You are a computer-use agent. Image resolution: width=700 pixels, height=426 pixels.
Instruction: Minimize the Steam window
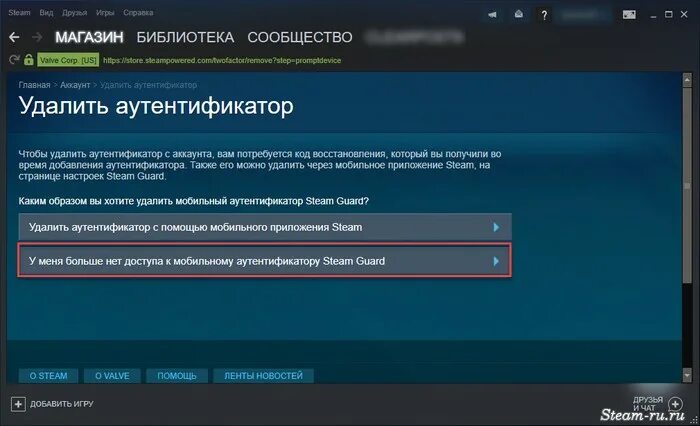(x=654, y=15)
